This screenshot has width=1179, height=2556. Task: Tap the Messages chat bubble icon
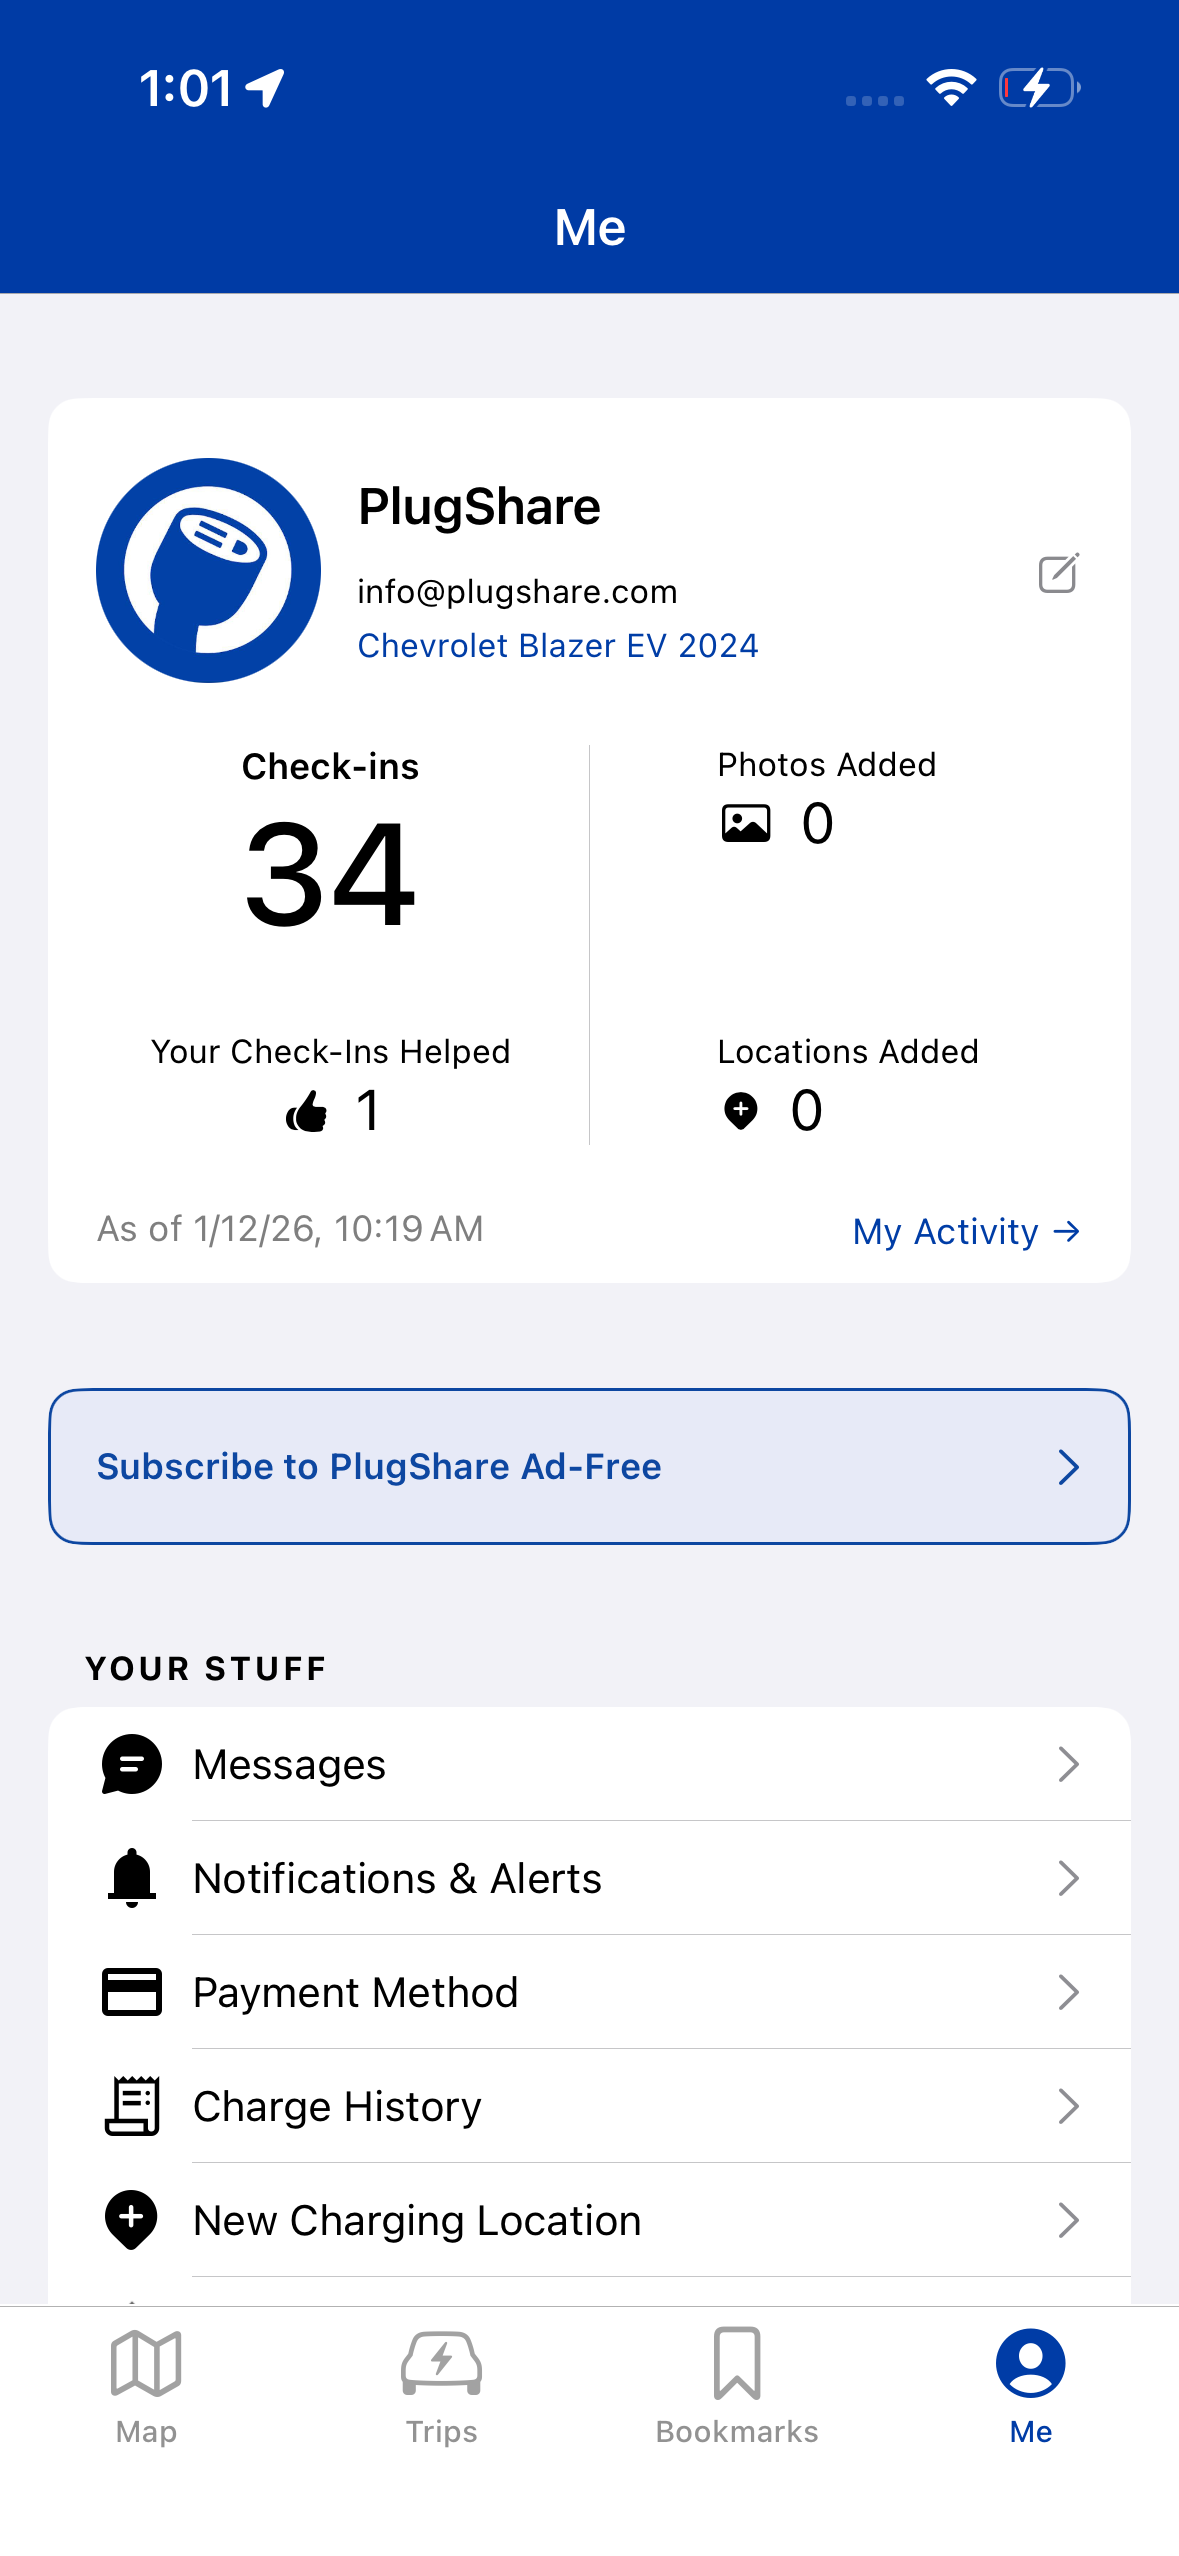(131, 1764)
